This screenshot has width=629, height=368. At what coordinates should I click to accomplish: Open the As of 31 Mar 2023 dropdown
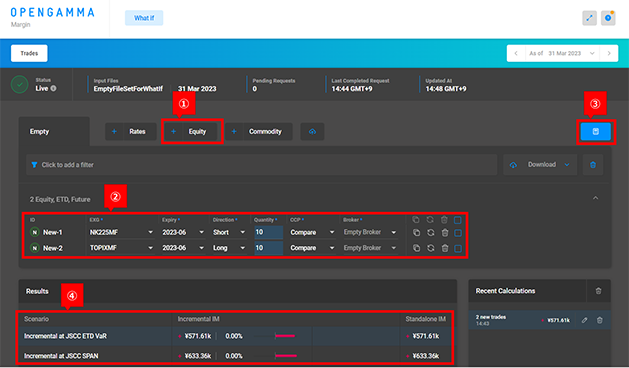[562, 53]
